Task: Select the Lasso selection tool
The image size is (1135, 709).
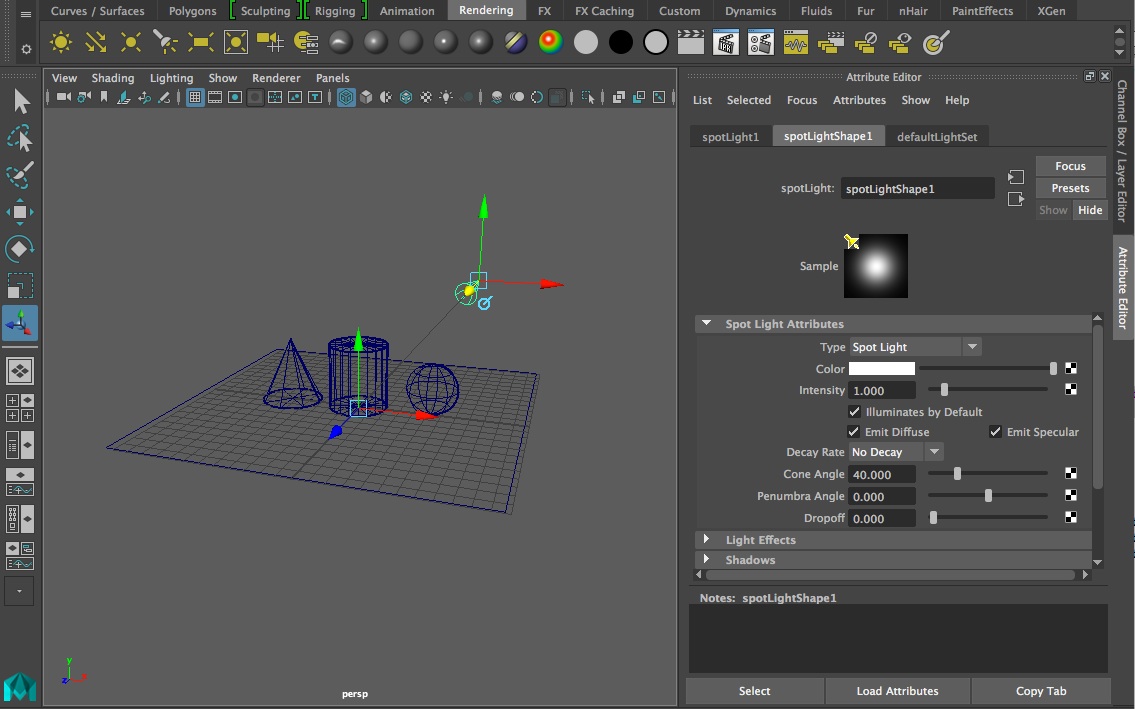Action: 19,138
